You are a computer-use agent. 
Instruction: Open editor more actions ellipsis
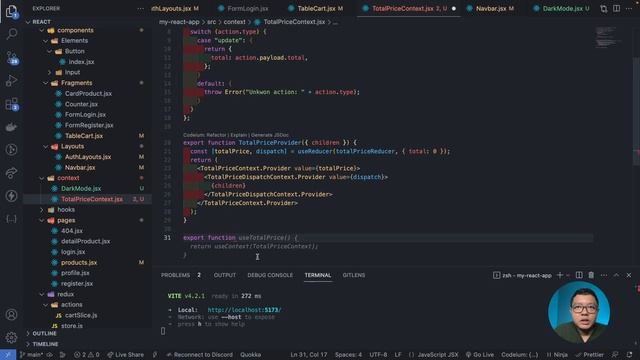click(629, 8)
